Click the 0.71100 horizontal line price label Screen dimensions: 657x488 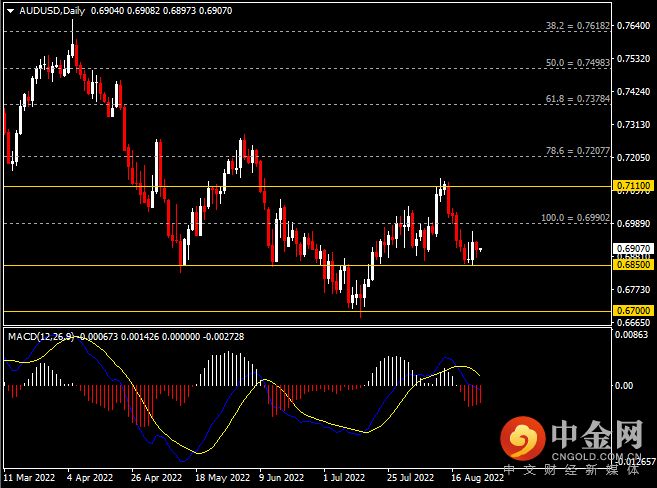pos(634,186)
